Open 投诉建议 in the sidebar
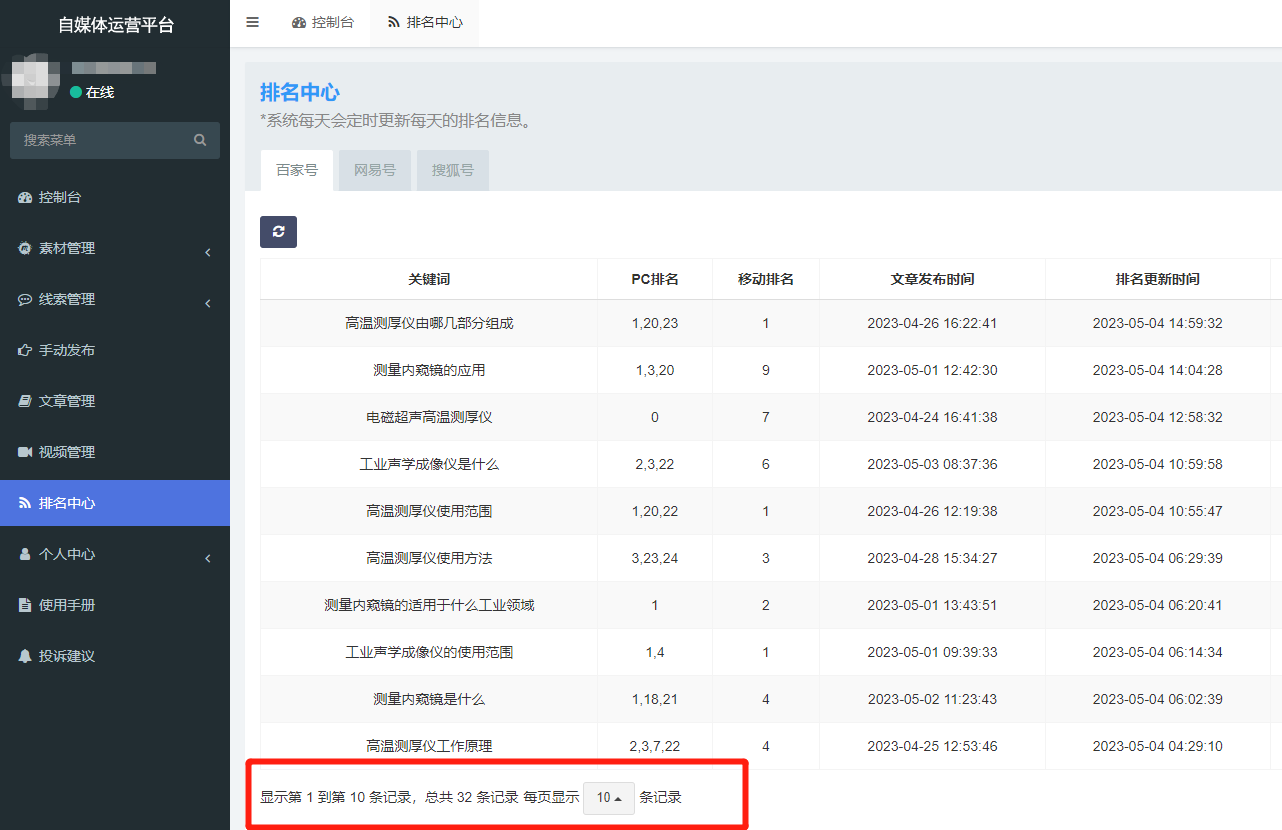The width and height of the screenshot is (1282, 830). (x=66, y=656)
